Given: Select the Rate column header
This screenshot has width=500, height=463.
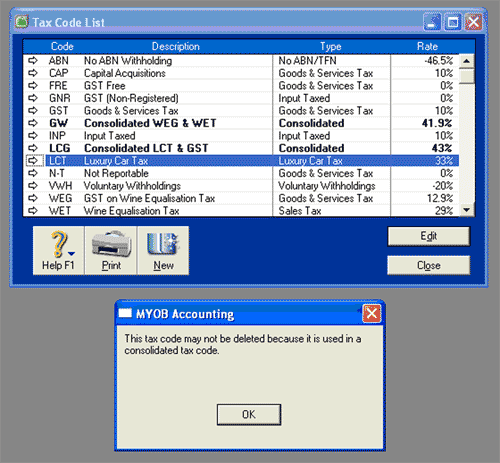Looking at the screenshot, I should point(427,46).
